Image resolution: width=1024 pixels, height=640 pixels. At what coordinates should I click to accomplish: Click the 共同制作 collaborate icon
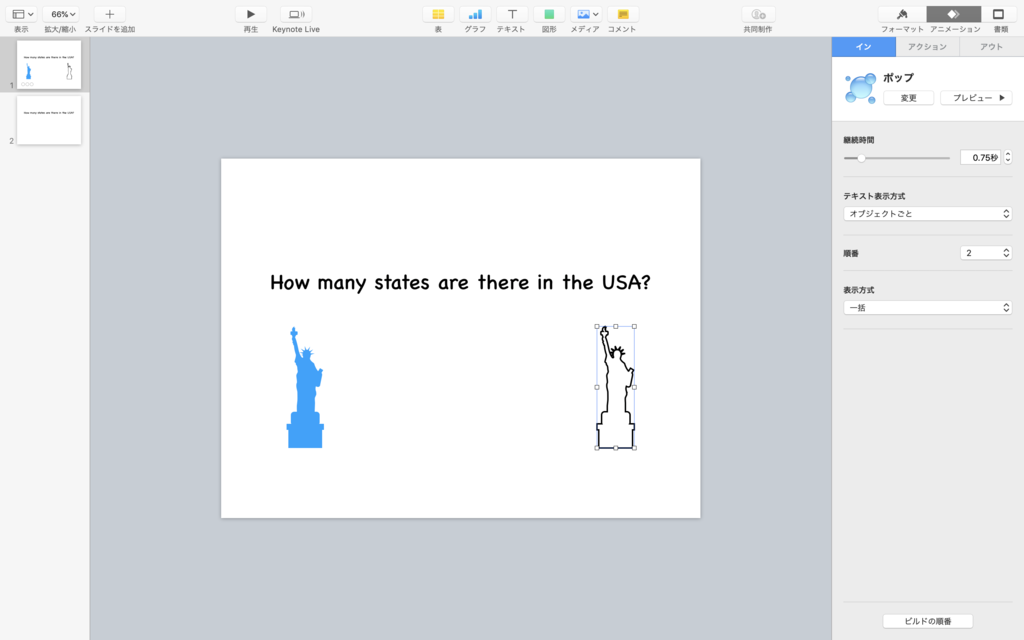(x=758, y=14)
